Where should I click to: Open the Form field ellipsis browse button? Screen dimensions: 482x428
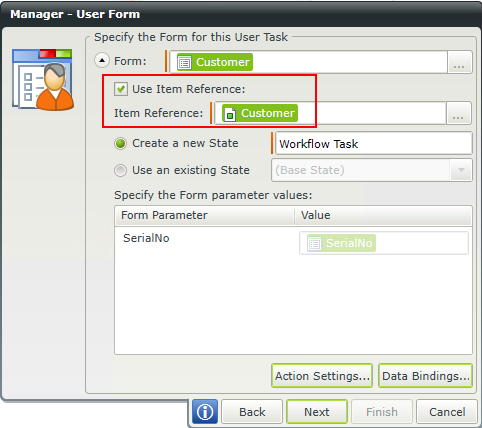(459, 62)
